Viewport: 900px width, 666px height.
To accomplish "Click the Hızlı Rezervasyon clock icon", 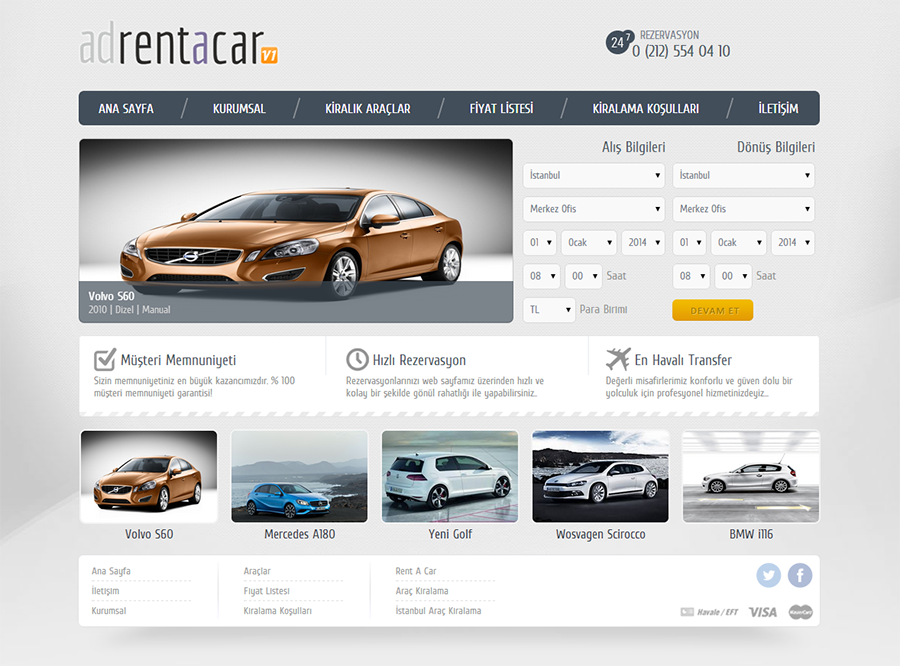I will pos(357,359).
